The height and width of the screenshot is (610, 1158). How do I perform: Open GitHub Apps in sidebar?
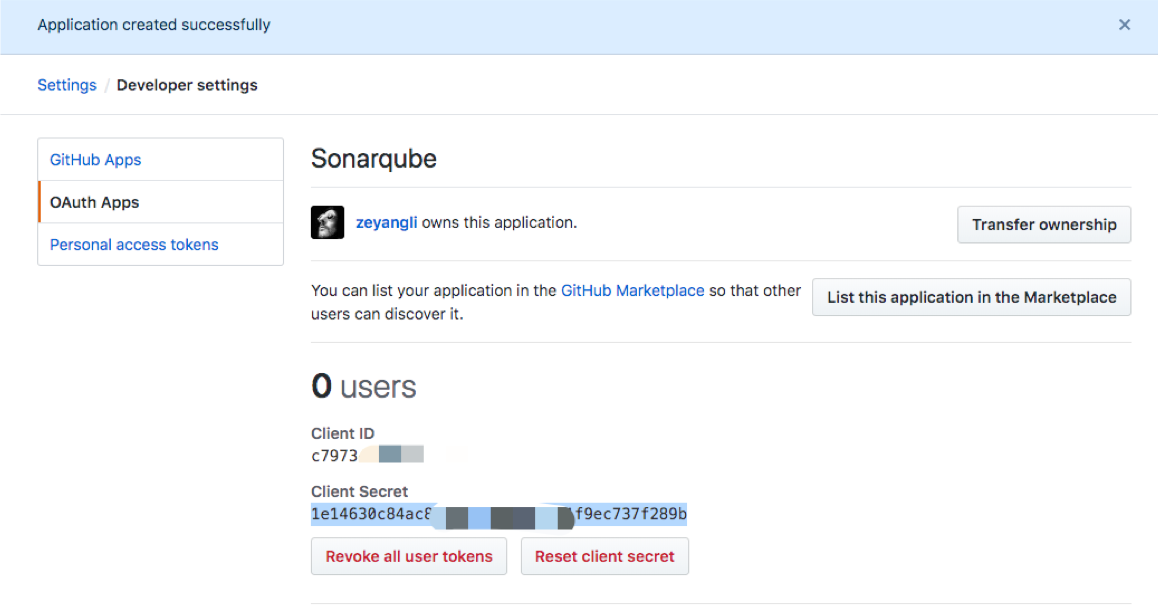point(160,160)
